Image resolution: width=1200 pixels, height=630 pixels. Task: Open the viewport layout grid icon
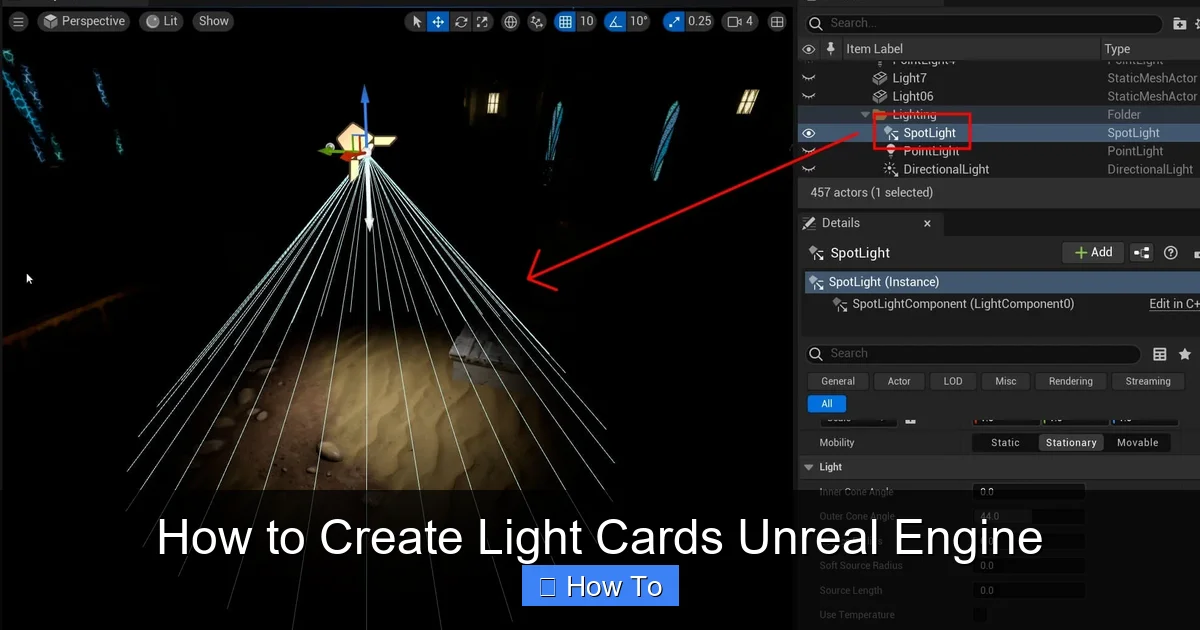(777, 21)
